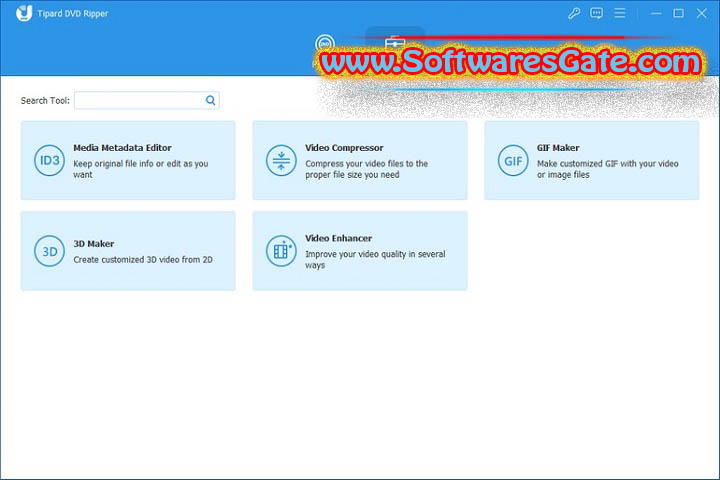Click 'Make customized GIF' description
The width and height of the screenshot is (720, 480).
tap(608, 169)
